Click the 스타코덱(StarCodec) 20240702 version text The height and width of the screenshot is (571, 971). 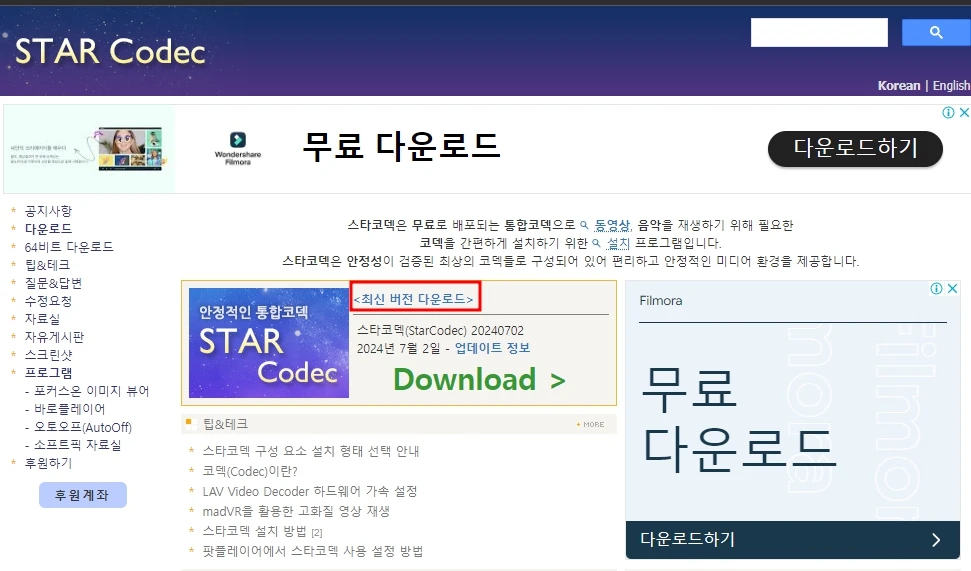(440, 331)
